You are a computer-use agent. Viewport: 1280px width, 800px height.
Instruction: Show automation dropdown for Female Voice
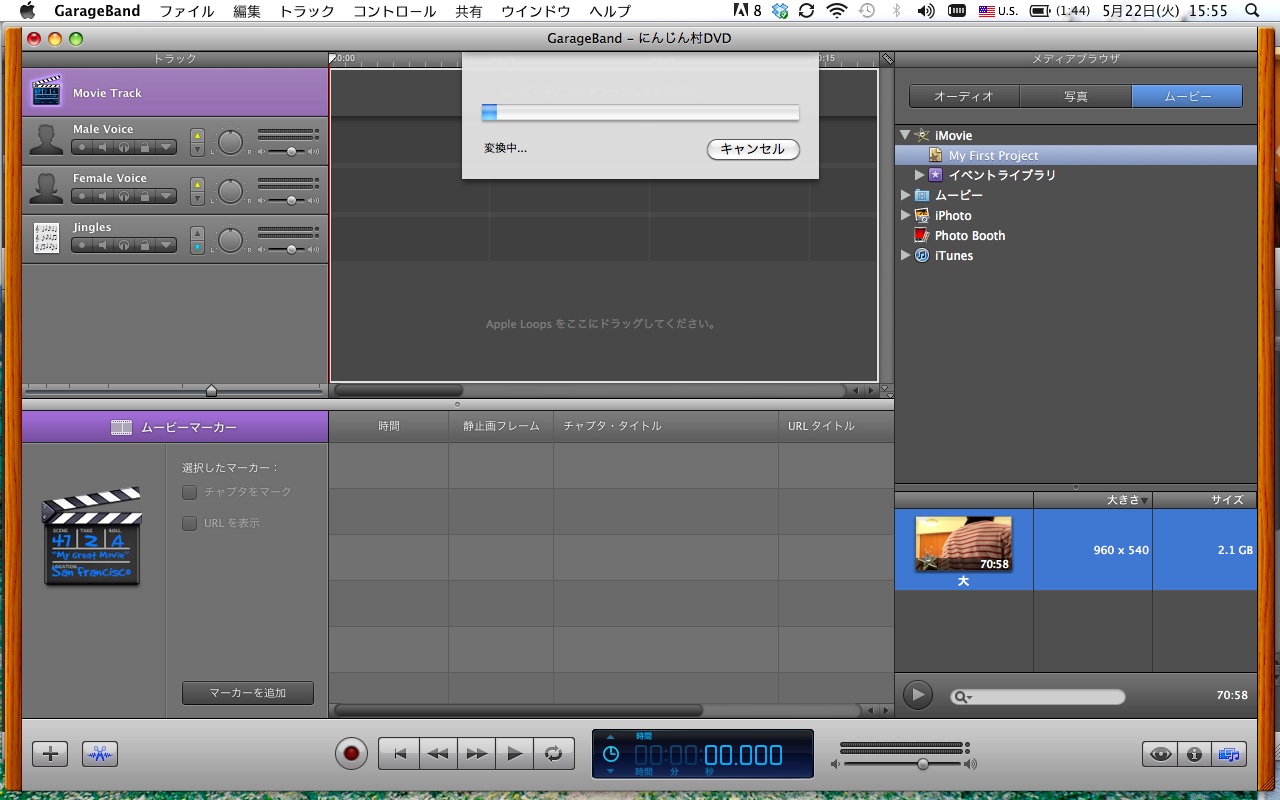pyautogui.click(x=166, y=196)
